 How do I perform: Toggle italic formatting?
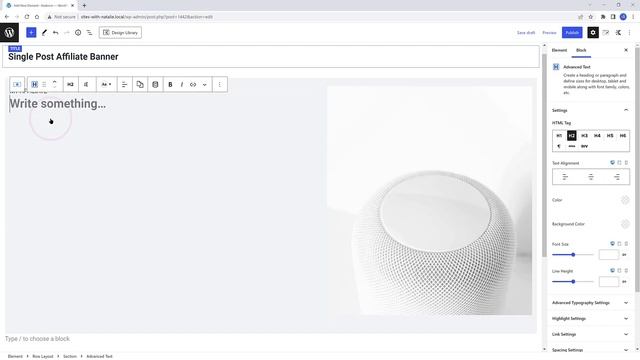click(x=182, y=84)
